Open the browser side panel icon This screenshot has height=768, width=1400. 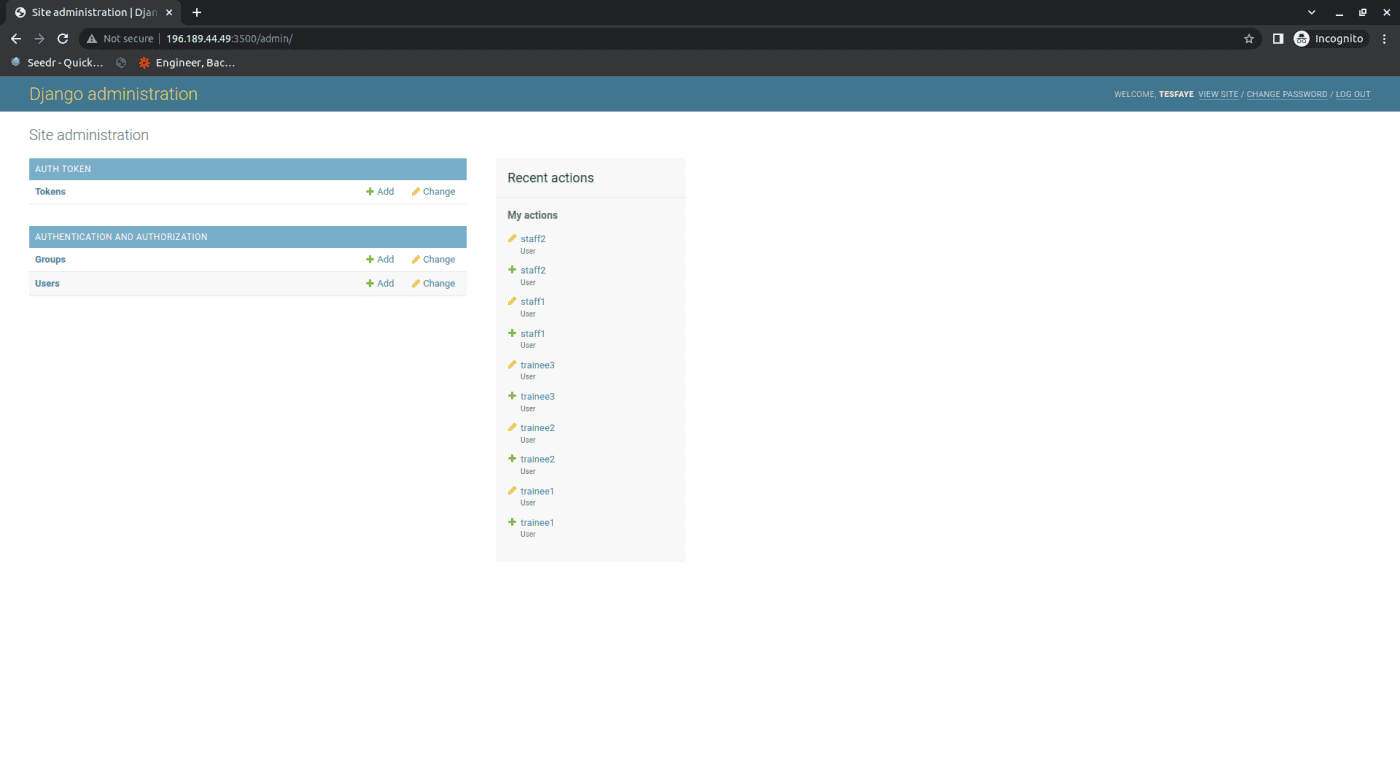click(1277, 39)
